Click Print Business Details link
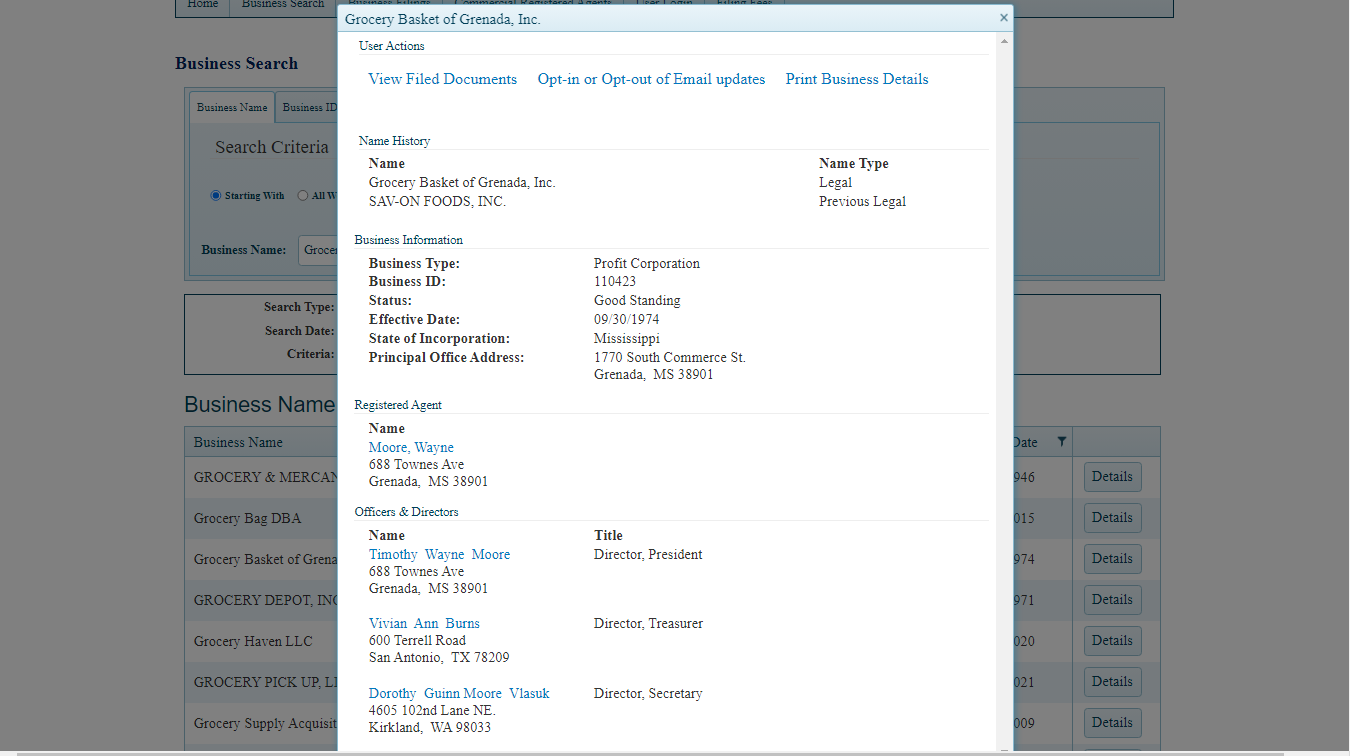The height and width of the screenshot is (756, 1350). click(x=857, y=79)
